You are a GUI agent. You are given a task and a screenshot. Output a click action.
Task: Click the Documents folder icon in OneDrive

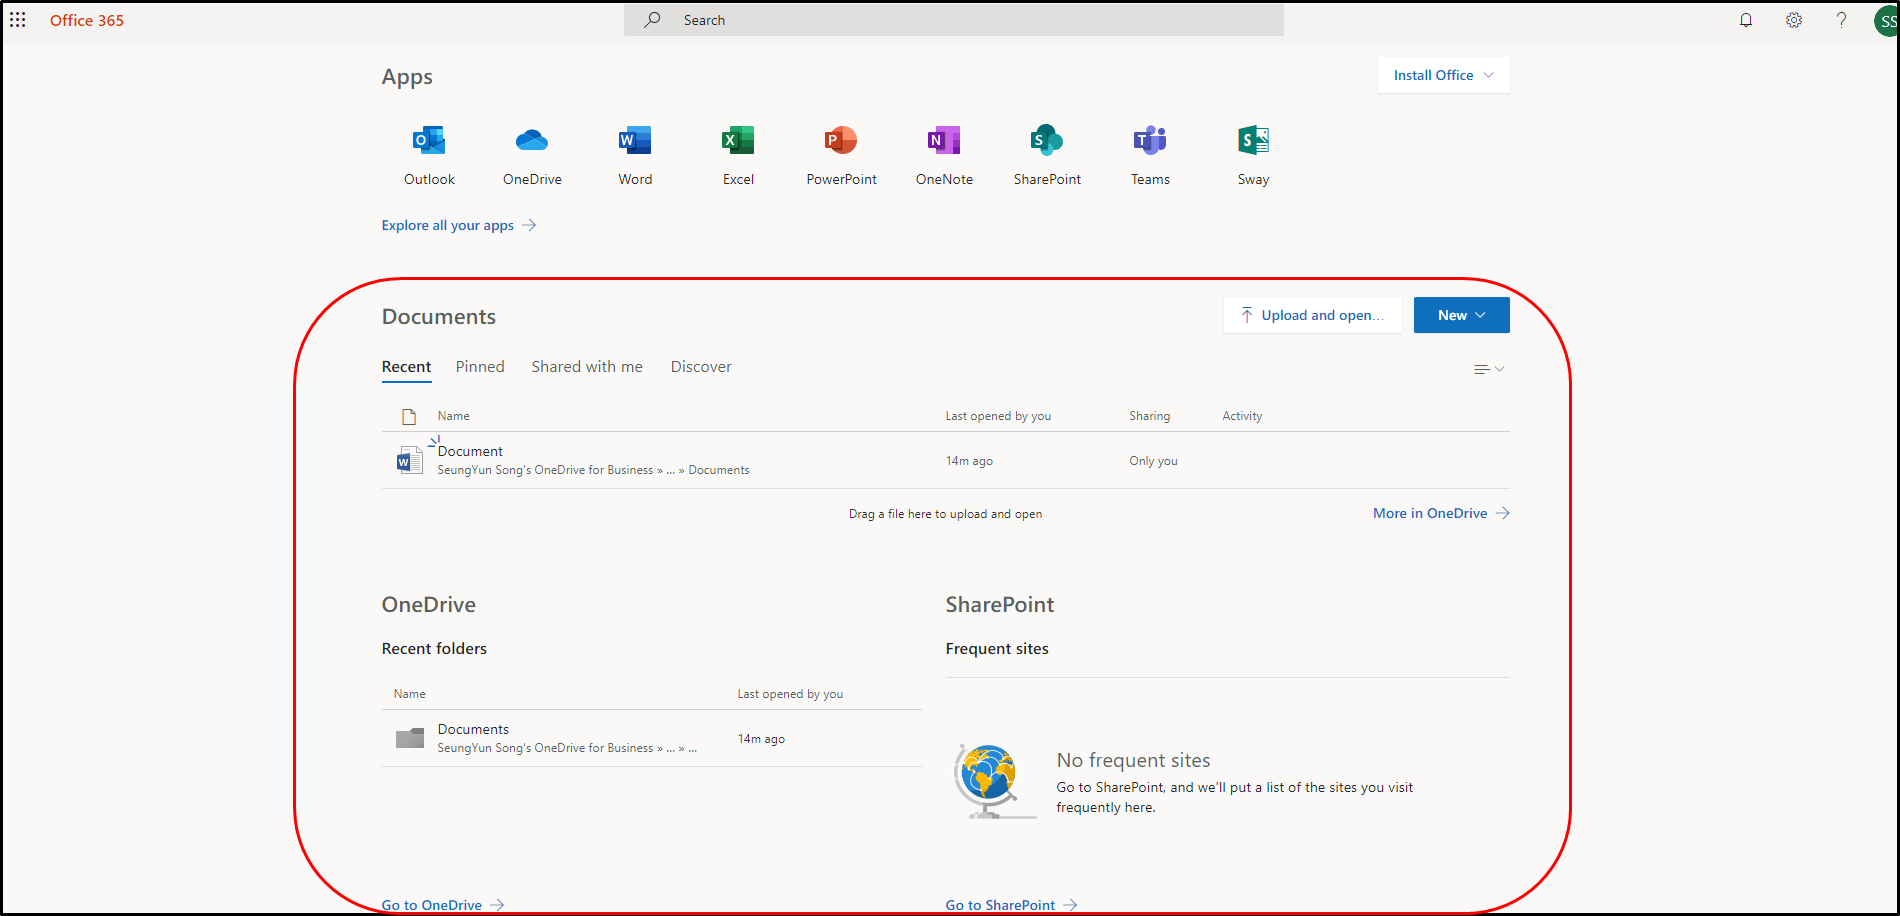(x=409, y=738)
